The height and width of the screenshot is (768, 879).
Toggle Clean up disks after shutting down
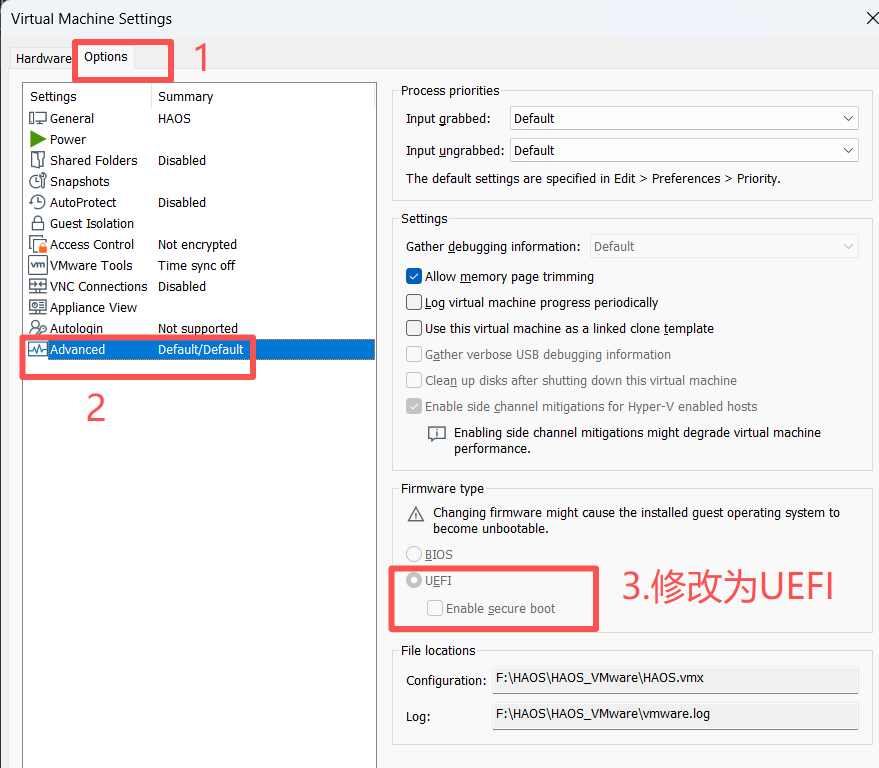coord(414,380)
